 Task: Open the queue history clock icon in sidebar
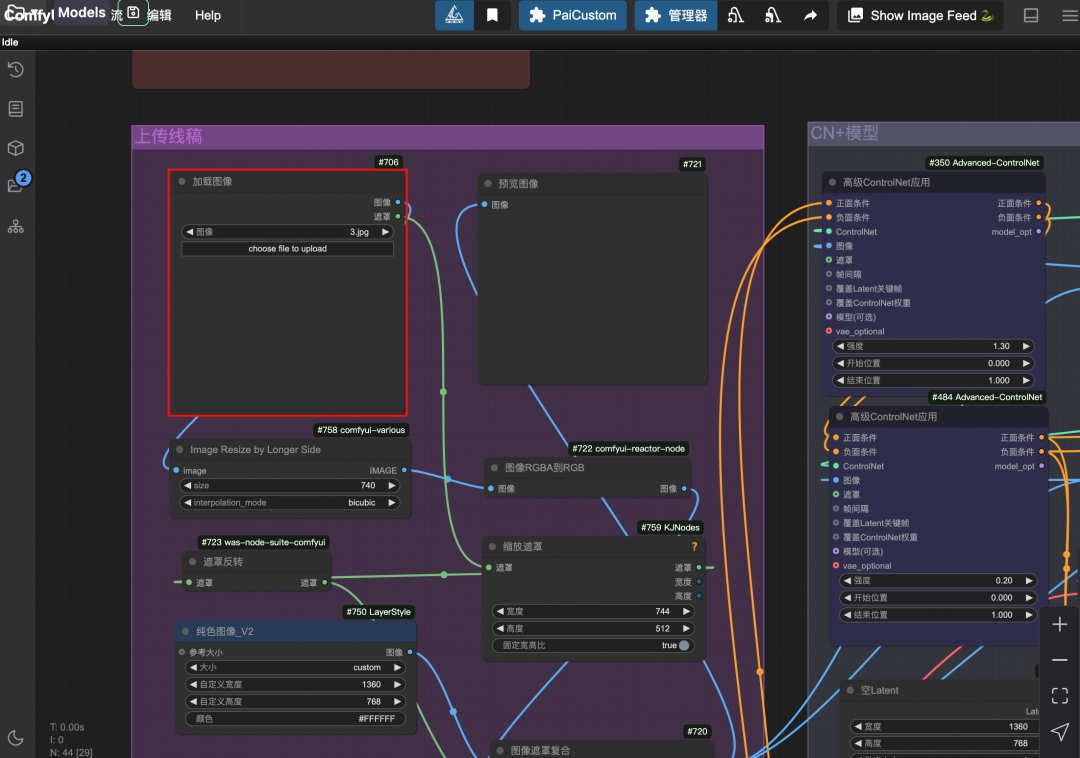point(16,70)
